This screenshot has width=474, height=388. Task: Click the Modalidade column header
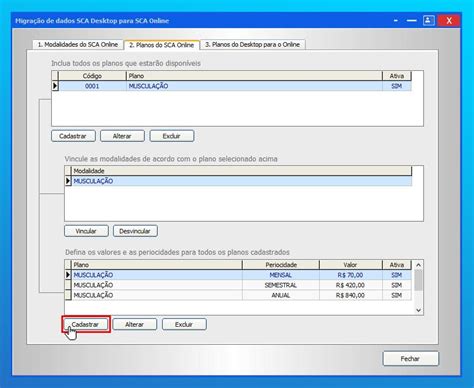pyautogui.click(x=241, y=171)
